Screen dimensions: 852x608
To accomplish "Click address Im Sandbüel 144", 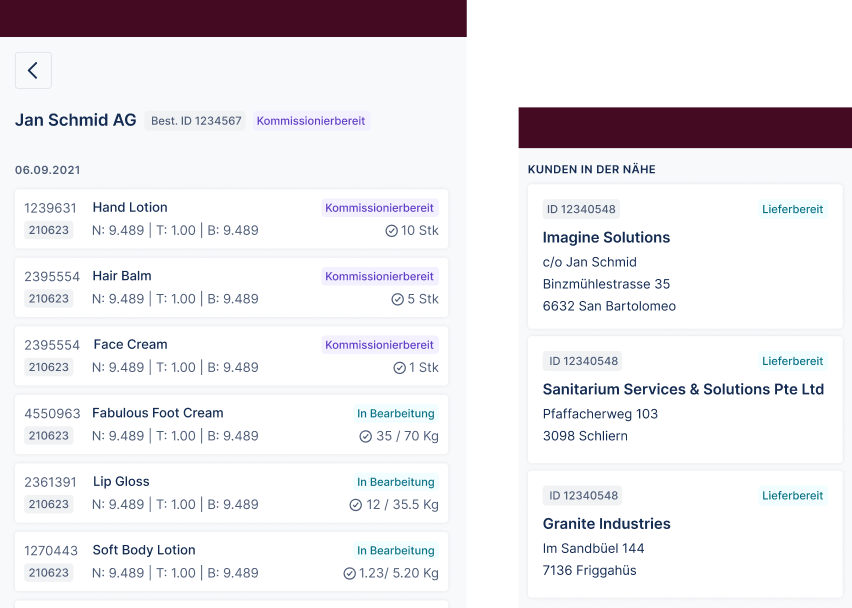I will 593,548.
